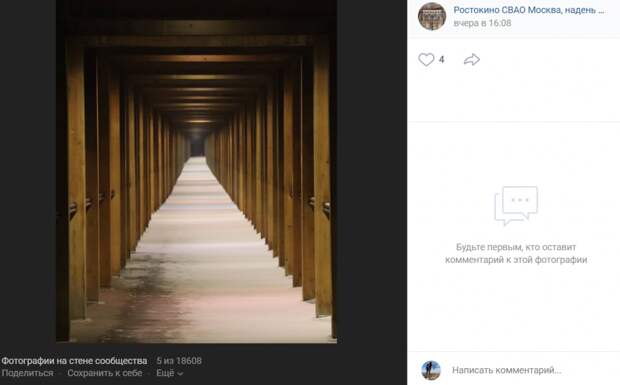Click the chevron next to Ещё
This screenshot has width=620, height=385.
click(x=180, y=374)
